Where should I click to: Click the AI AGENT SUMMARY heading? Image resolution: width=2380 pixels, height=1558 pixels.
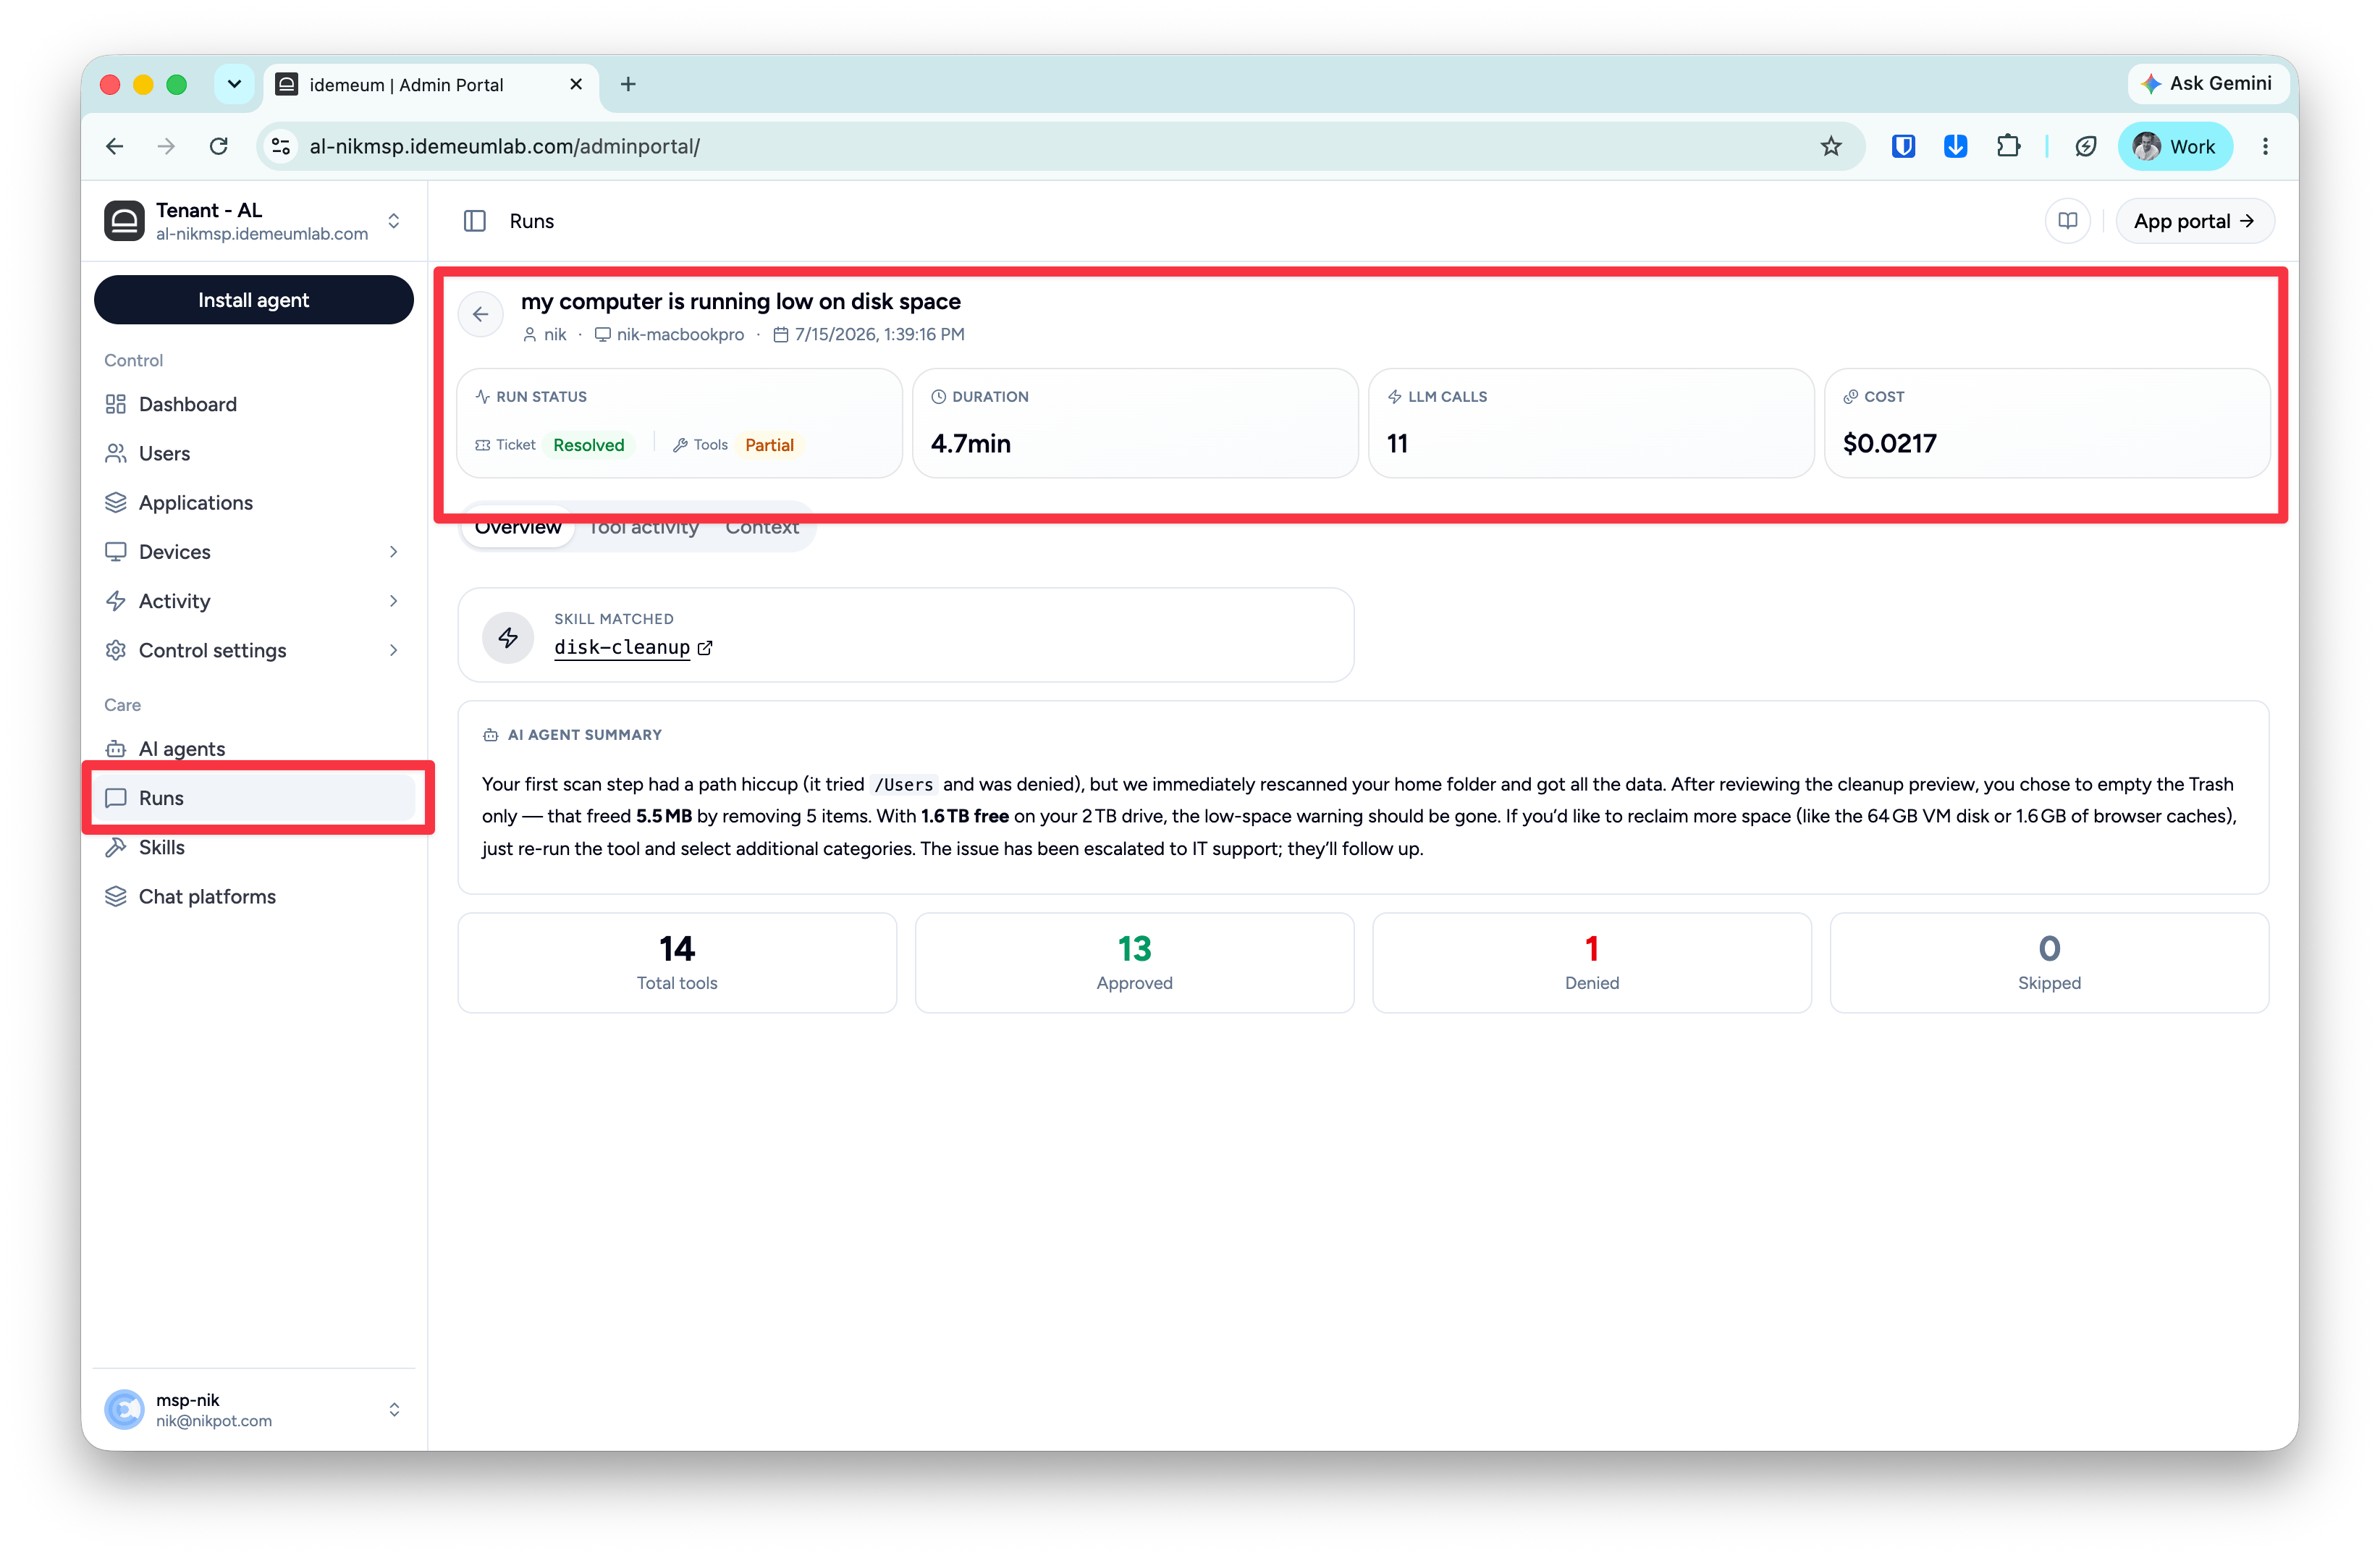pyautogui.click(x=584, y=734)
